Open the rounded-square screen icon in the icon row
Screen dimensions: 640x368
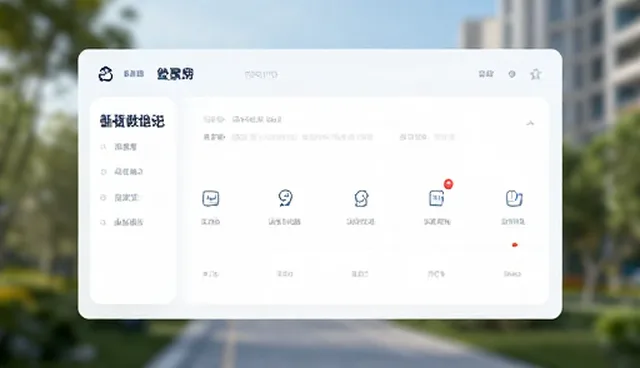tap(211, 198)
